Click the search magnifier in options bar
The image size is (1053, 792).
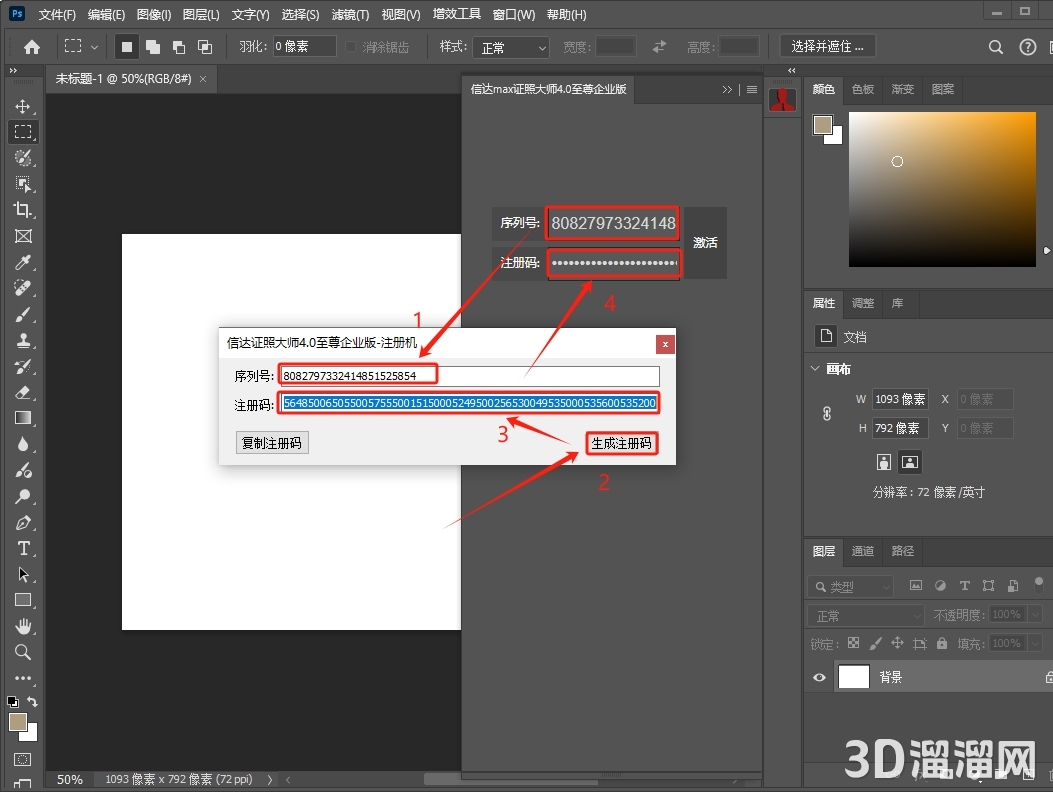995,47
